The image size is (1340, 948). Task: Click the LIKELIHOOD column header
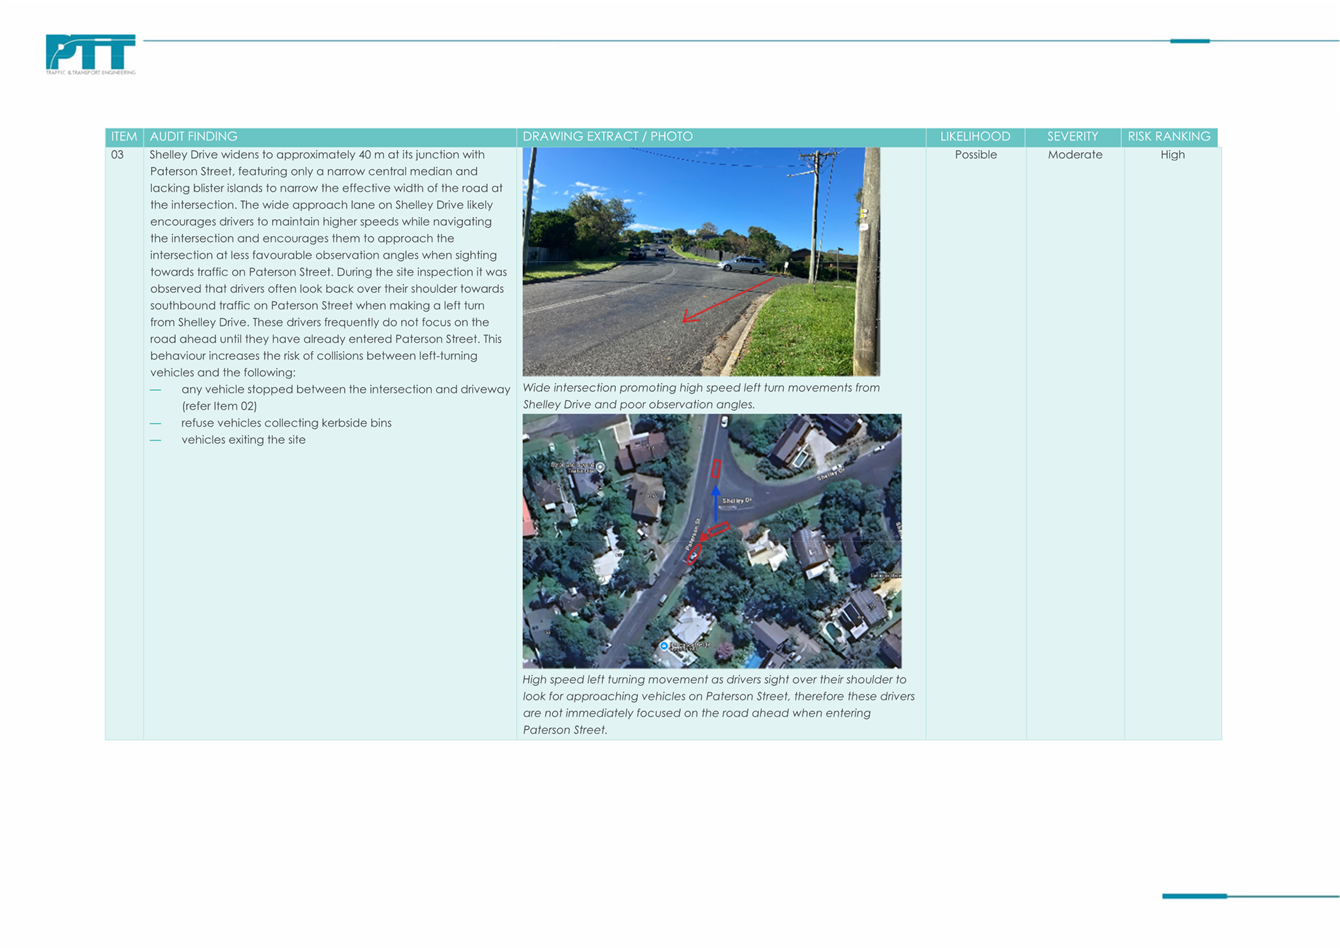[x=975, y=137]
